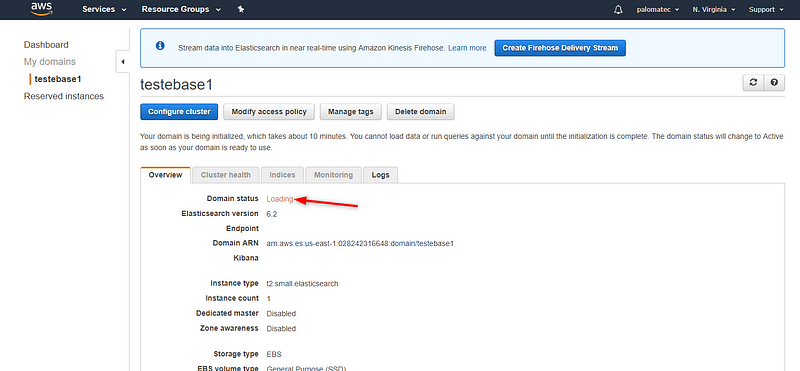The height and width of the screenshot is (371, 800).
Task: Open the Services menu
Action: [x=104, y=9]
